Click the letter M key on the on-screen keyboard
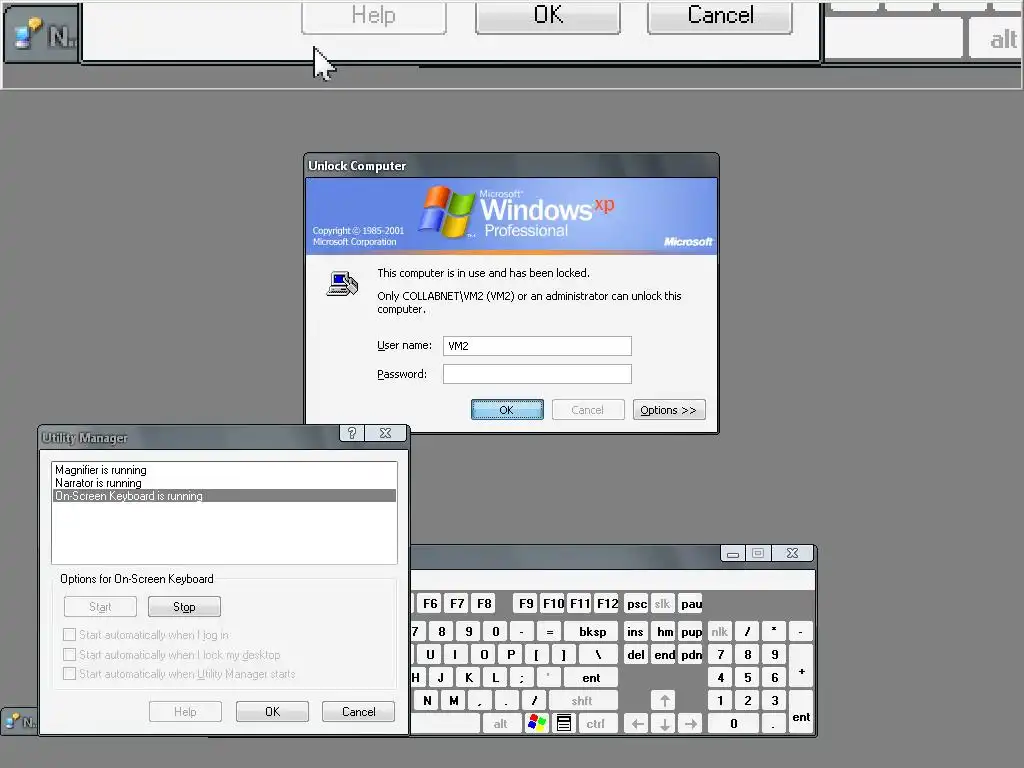This screenshot has width=1024, height=768. click(x=453, y=700)
